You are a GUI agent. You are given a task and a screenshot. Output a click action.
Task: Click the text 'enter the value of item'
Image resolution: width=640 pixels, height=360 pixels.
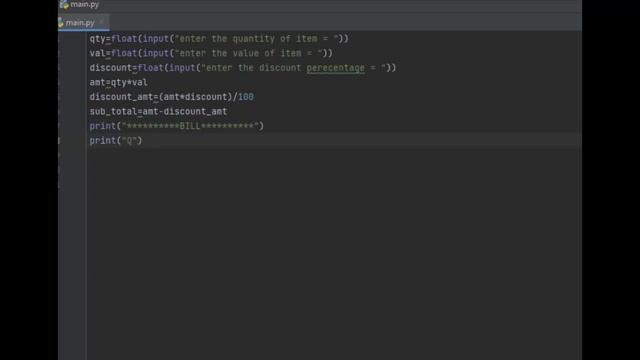tap(240, 53)
